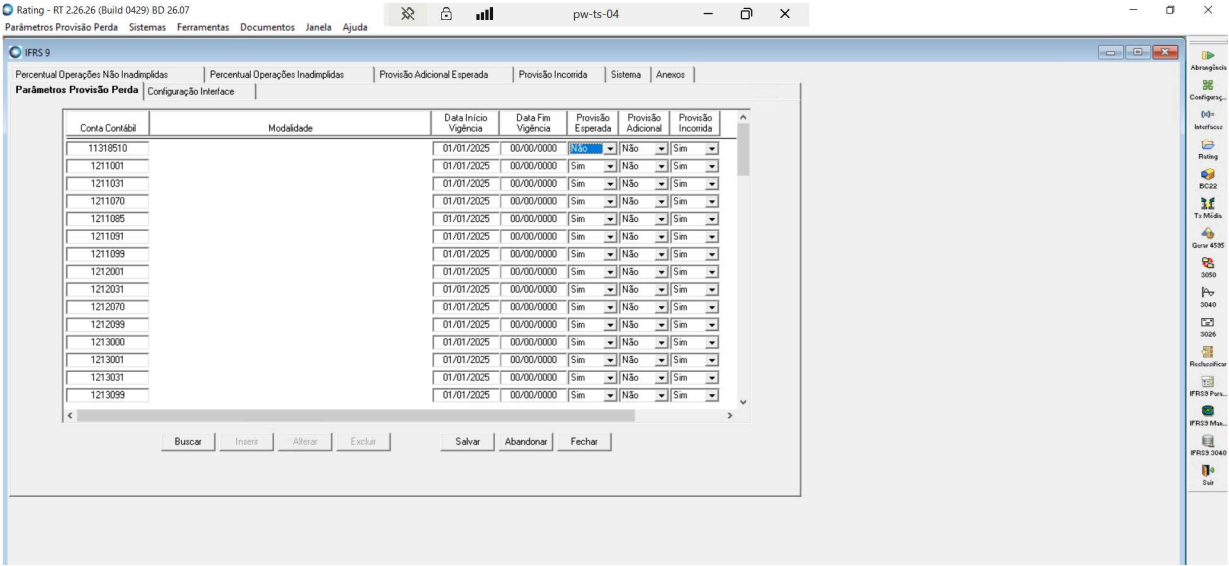Click the Buscar button
This screenshot has width=1229, height=566.
coord(188,442)
